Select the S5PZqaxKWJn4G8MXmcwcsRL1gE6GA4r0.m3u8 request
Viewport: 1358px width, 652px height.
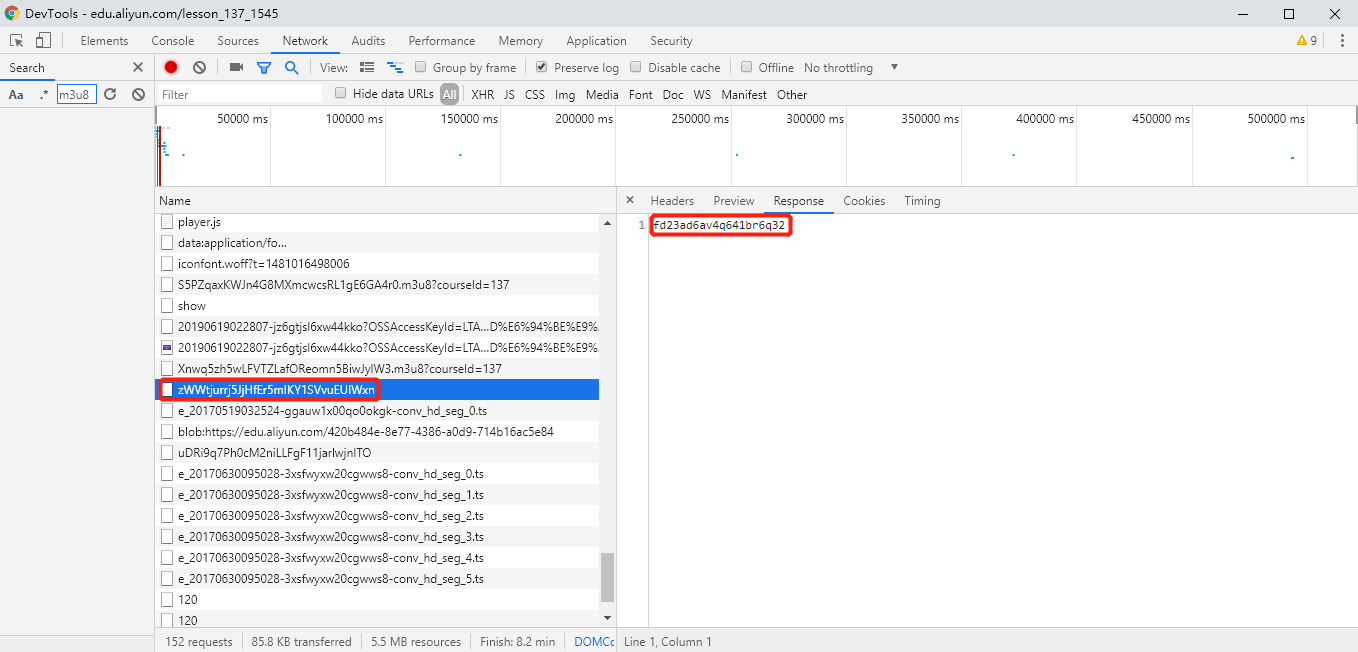[x=377, y=285]
